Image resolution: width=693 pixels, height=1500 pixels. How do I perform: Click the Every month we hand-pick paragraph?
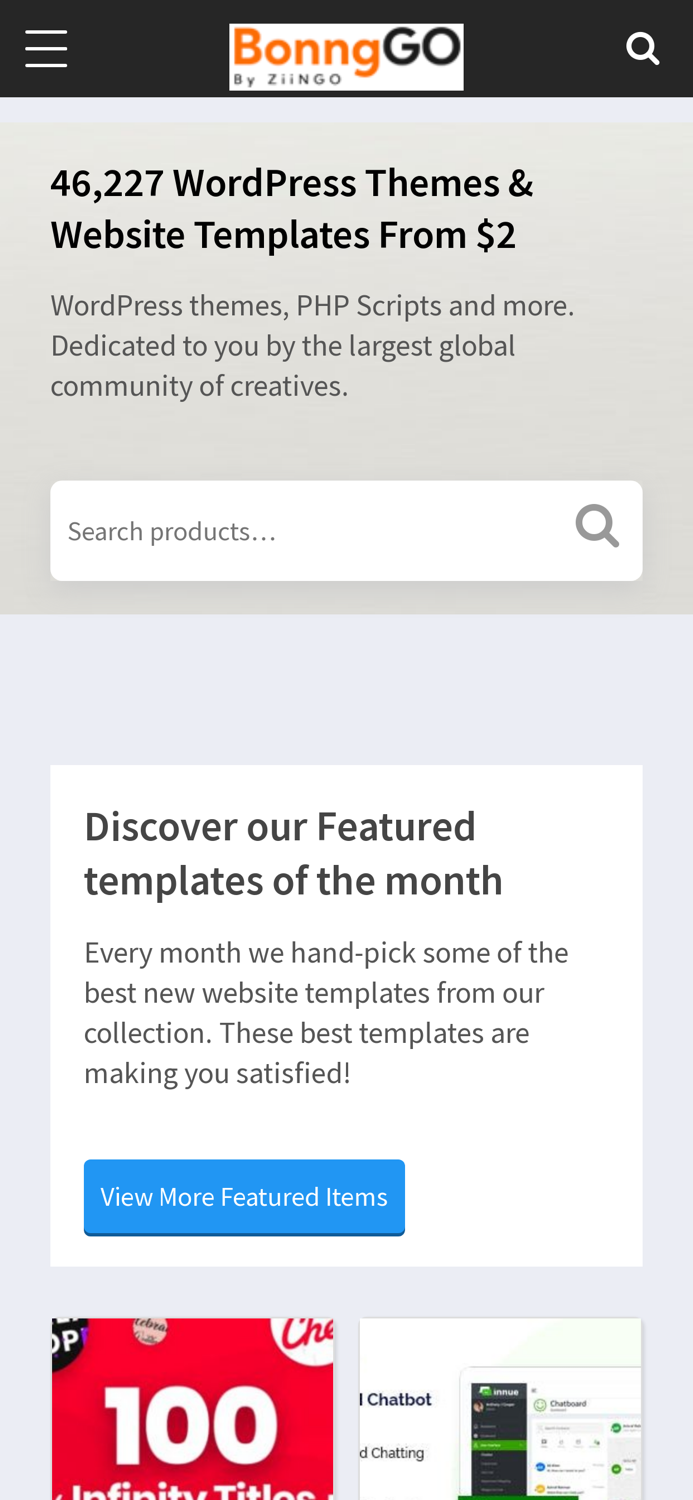326,1012
